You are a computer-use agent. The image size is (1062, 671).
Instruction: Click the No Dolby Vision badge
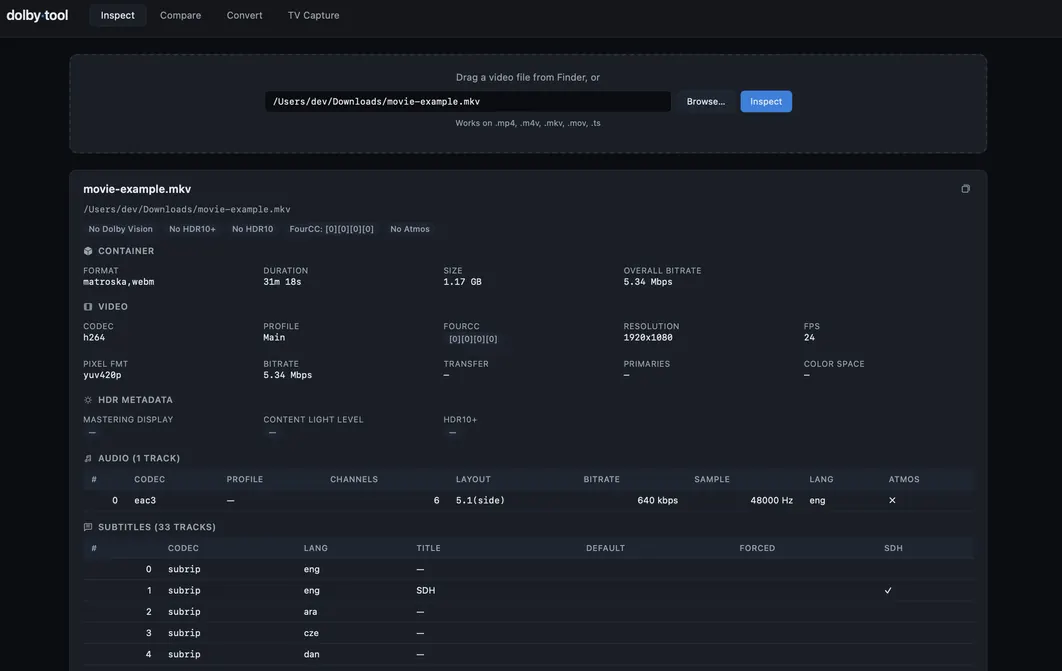click(x=121, y=229)
